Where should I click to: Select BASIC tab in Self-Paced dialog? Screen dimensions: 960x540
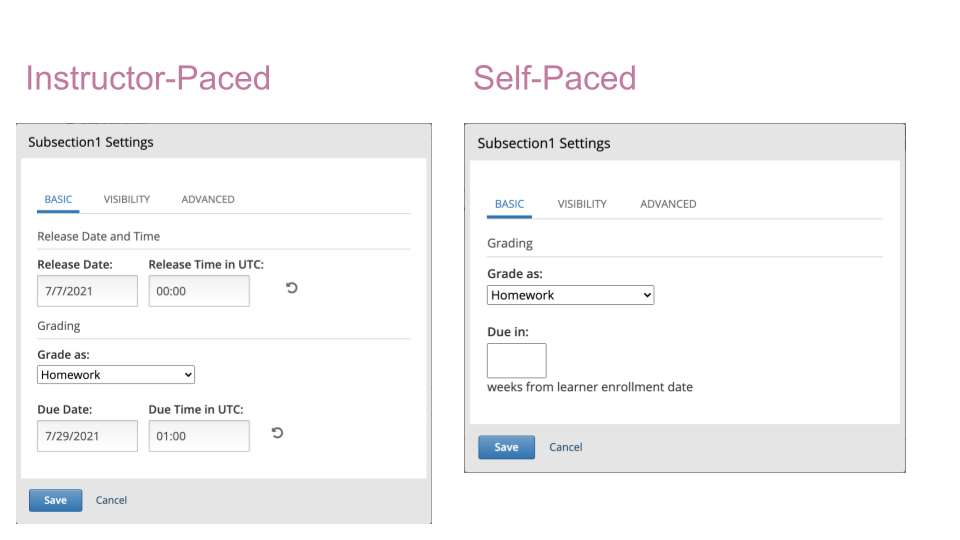coord(509,204)
